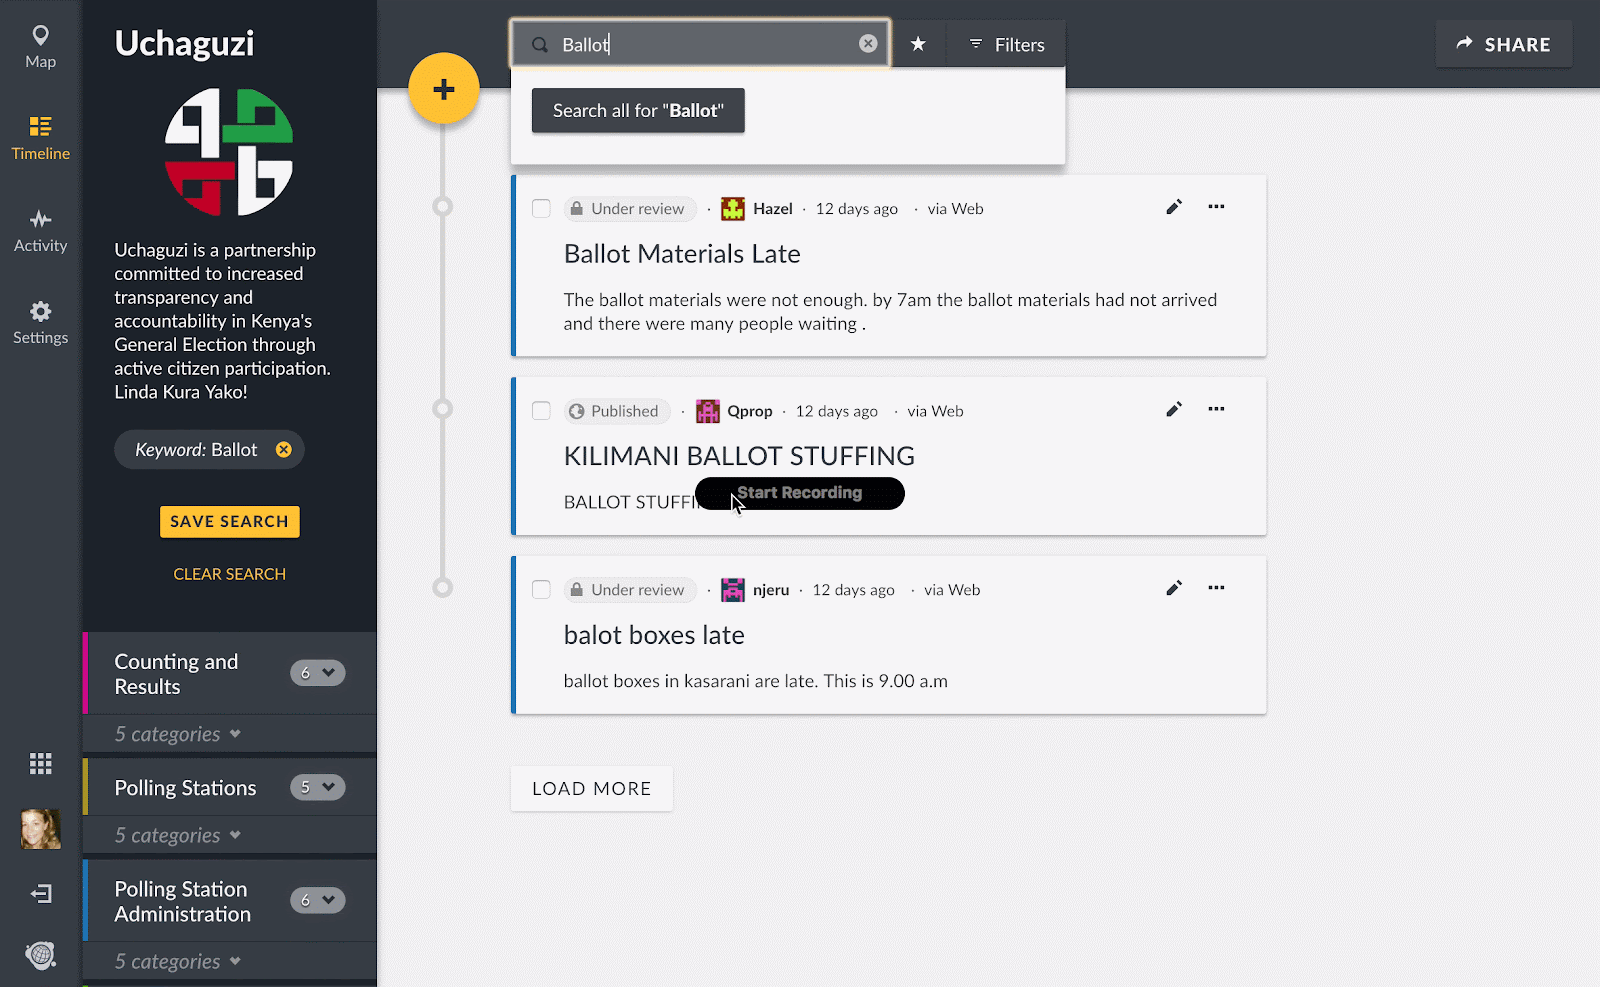The image size is (1600, 987).
Task: Remove the Keyword: Ballot filter
Action: coord(284,450)
